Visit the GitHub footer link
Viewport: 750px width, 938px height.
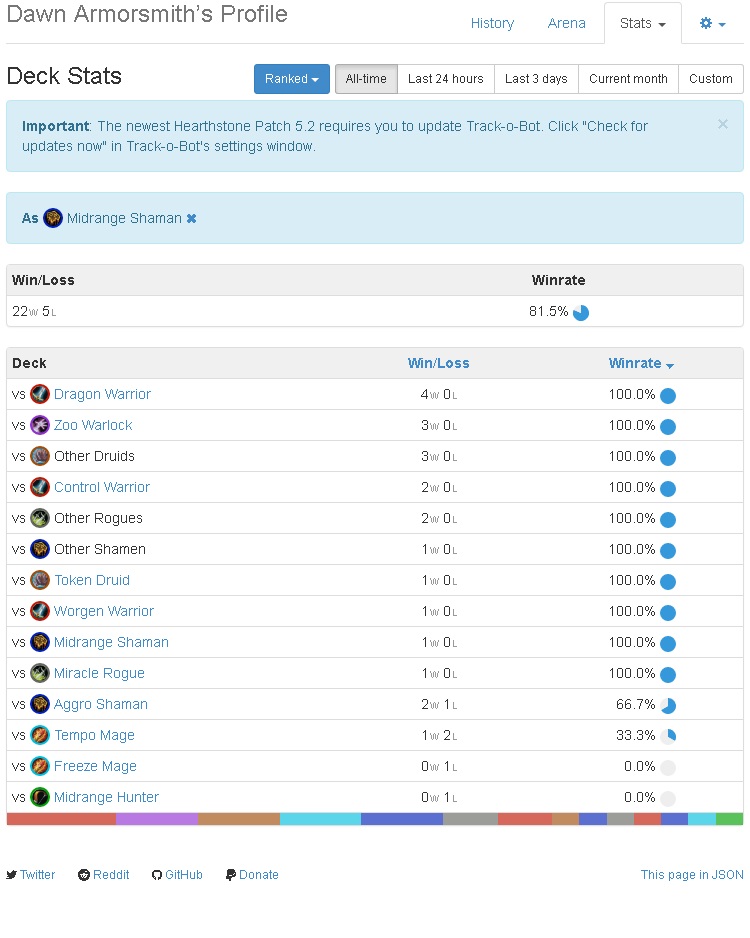(177, 874)
